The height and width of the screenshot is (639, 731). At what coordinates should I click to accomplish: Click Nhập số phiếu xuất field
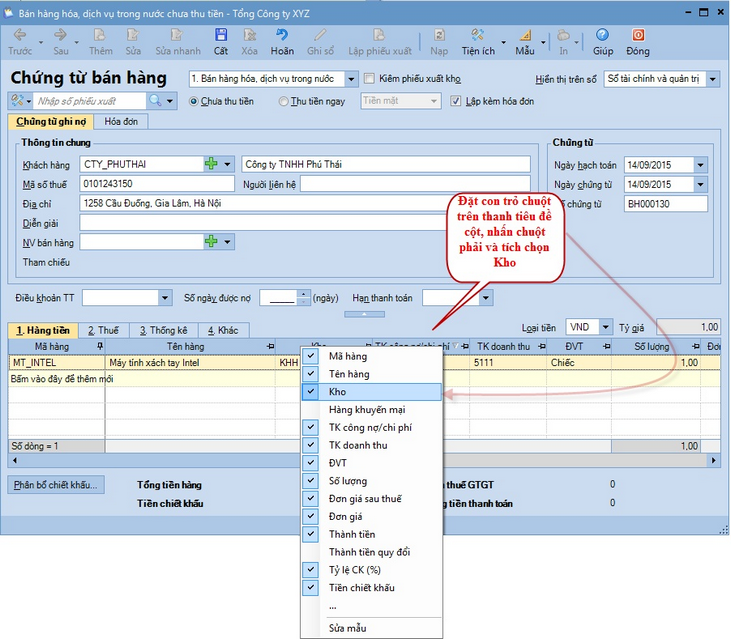pos(89,101)
